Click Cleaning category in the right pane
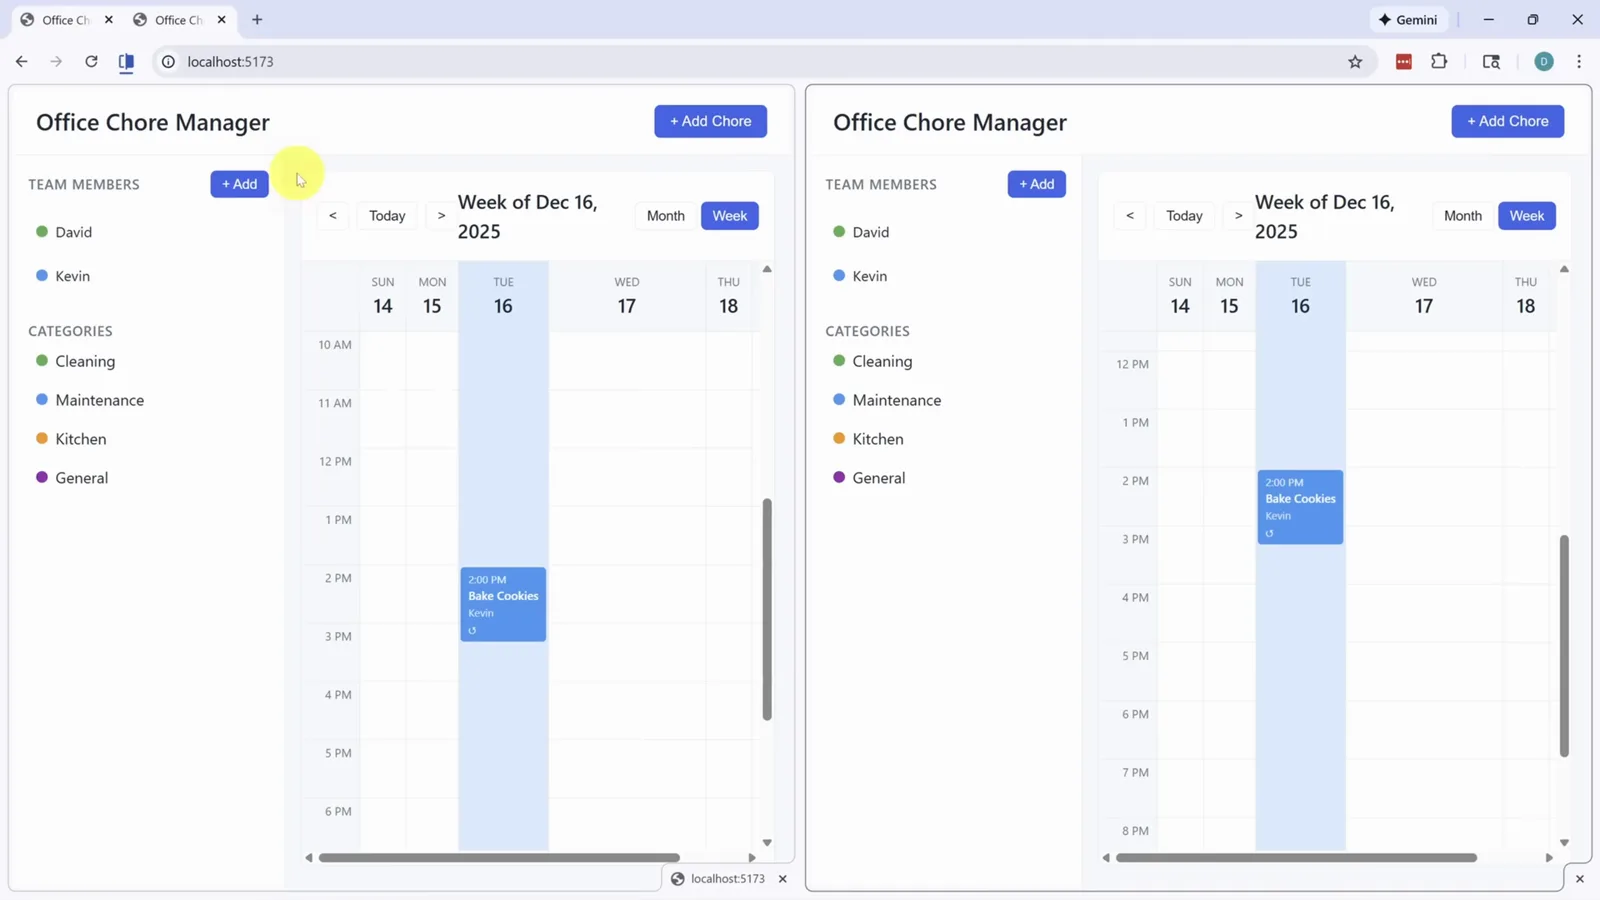1600x900 pixels. 882,361
